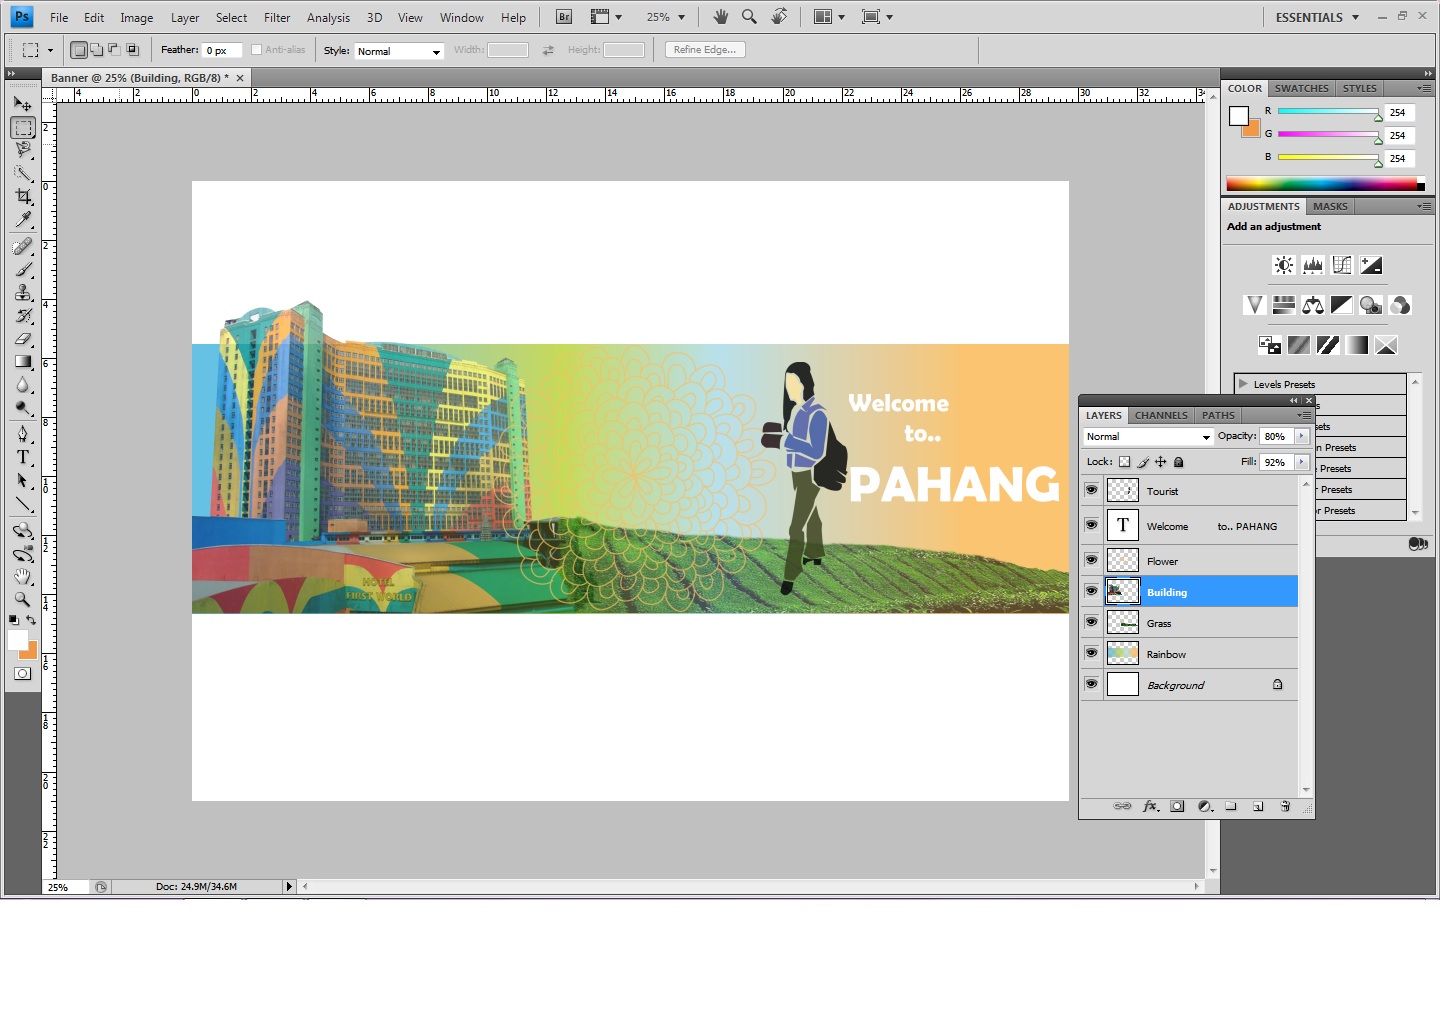This screenshot has height=1020, width=1440.
Task: Open the Opacity slider arrow
Action: pos(1301,436)
